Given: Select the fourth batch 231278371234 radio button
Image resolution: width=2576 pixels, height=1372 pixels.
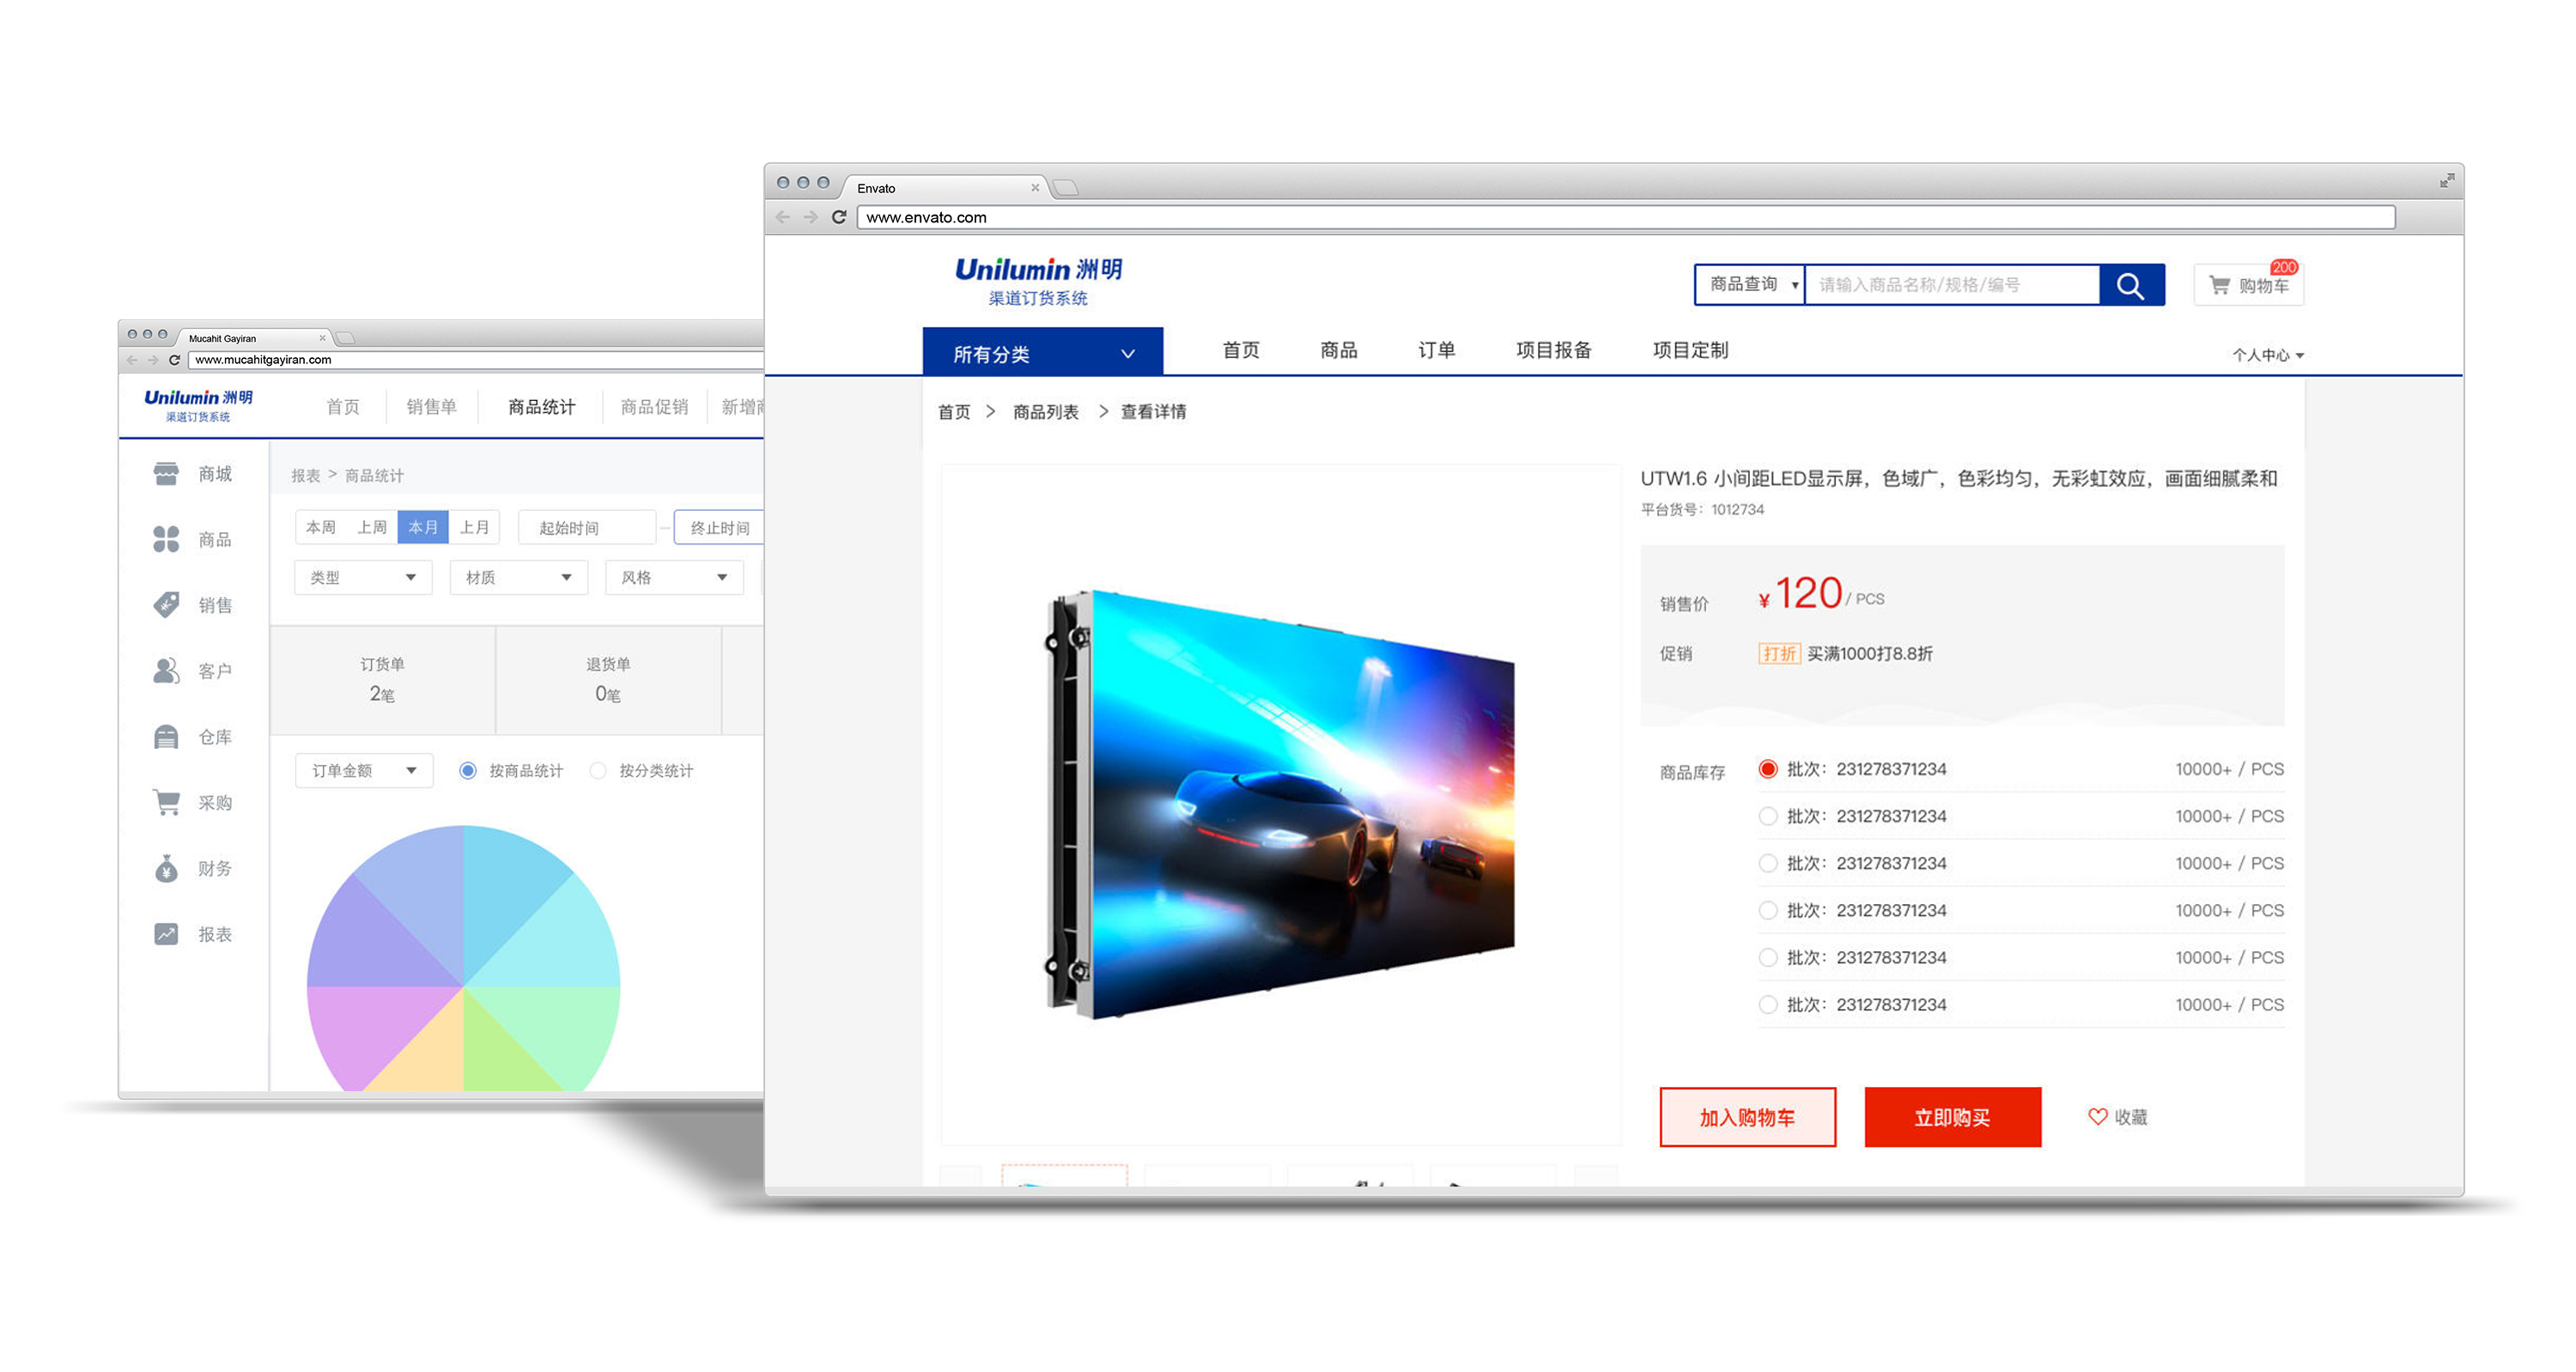Looking at the screenshot, I should pyautogui.click(x=1768, y=910).
